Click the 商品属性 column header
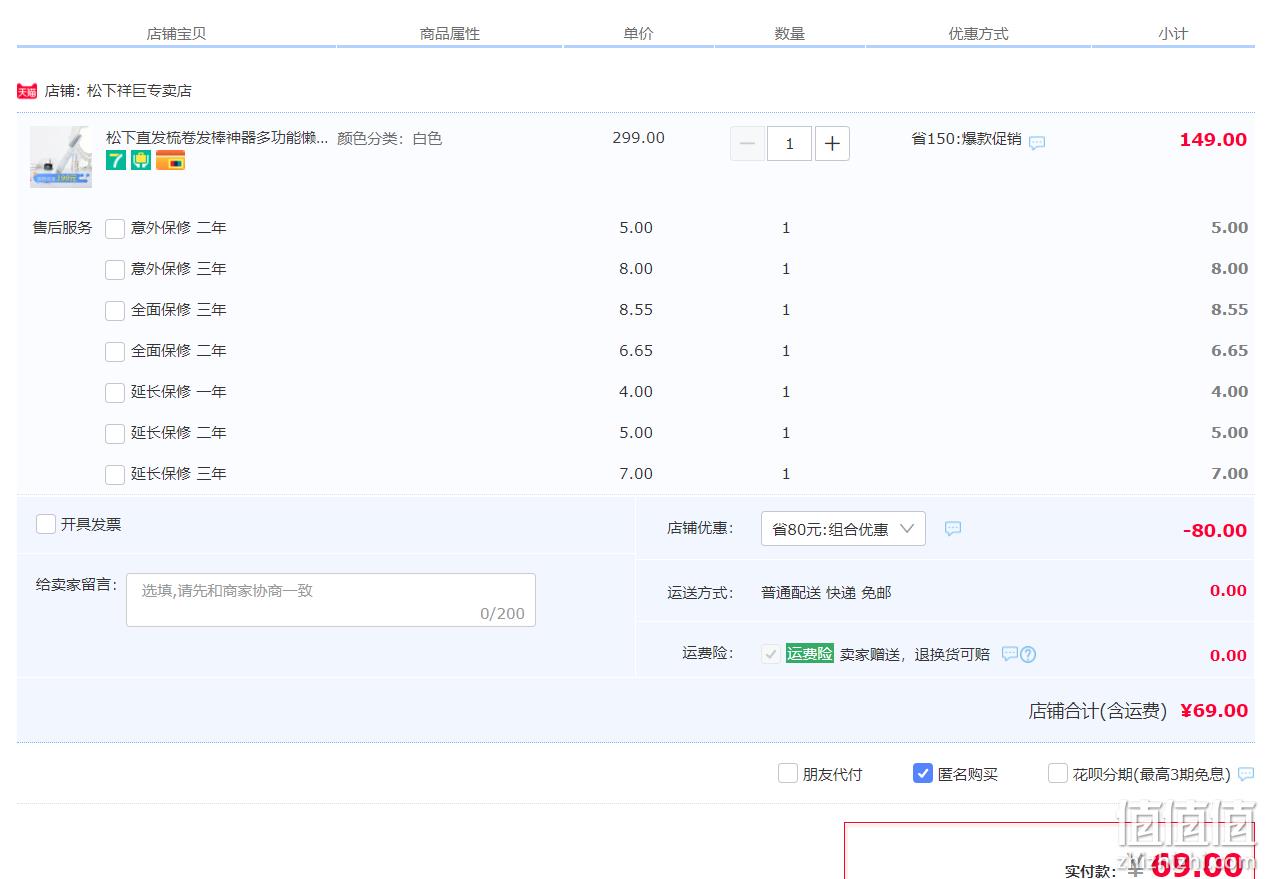This screenshot has width=1266, height=879. [450, 34]
